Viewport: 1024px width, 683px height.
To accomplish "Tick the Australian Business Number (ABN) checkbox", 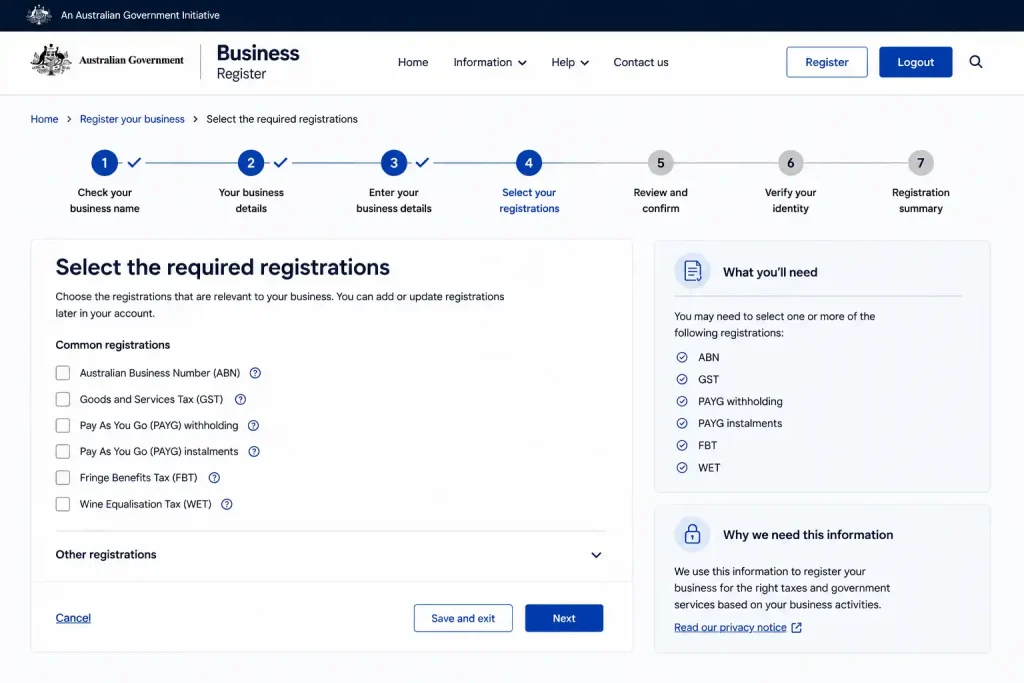I will pos(63,373).
